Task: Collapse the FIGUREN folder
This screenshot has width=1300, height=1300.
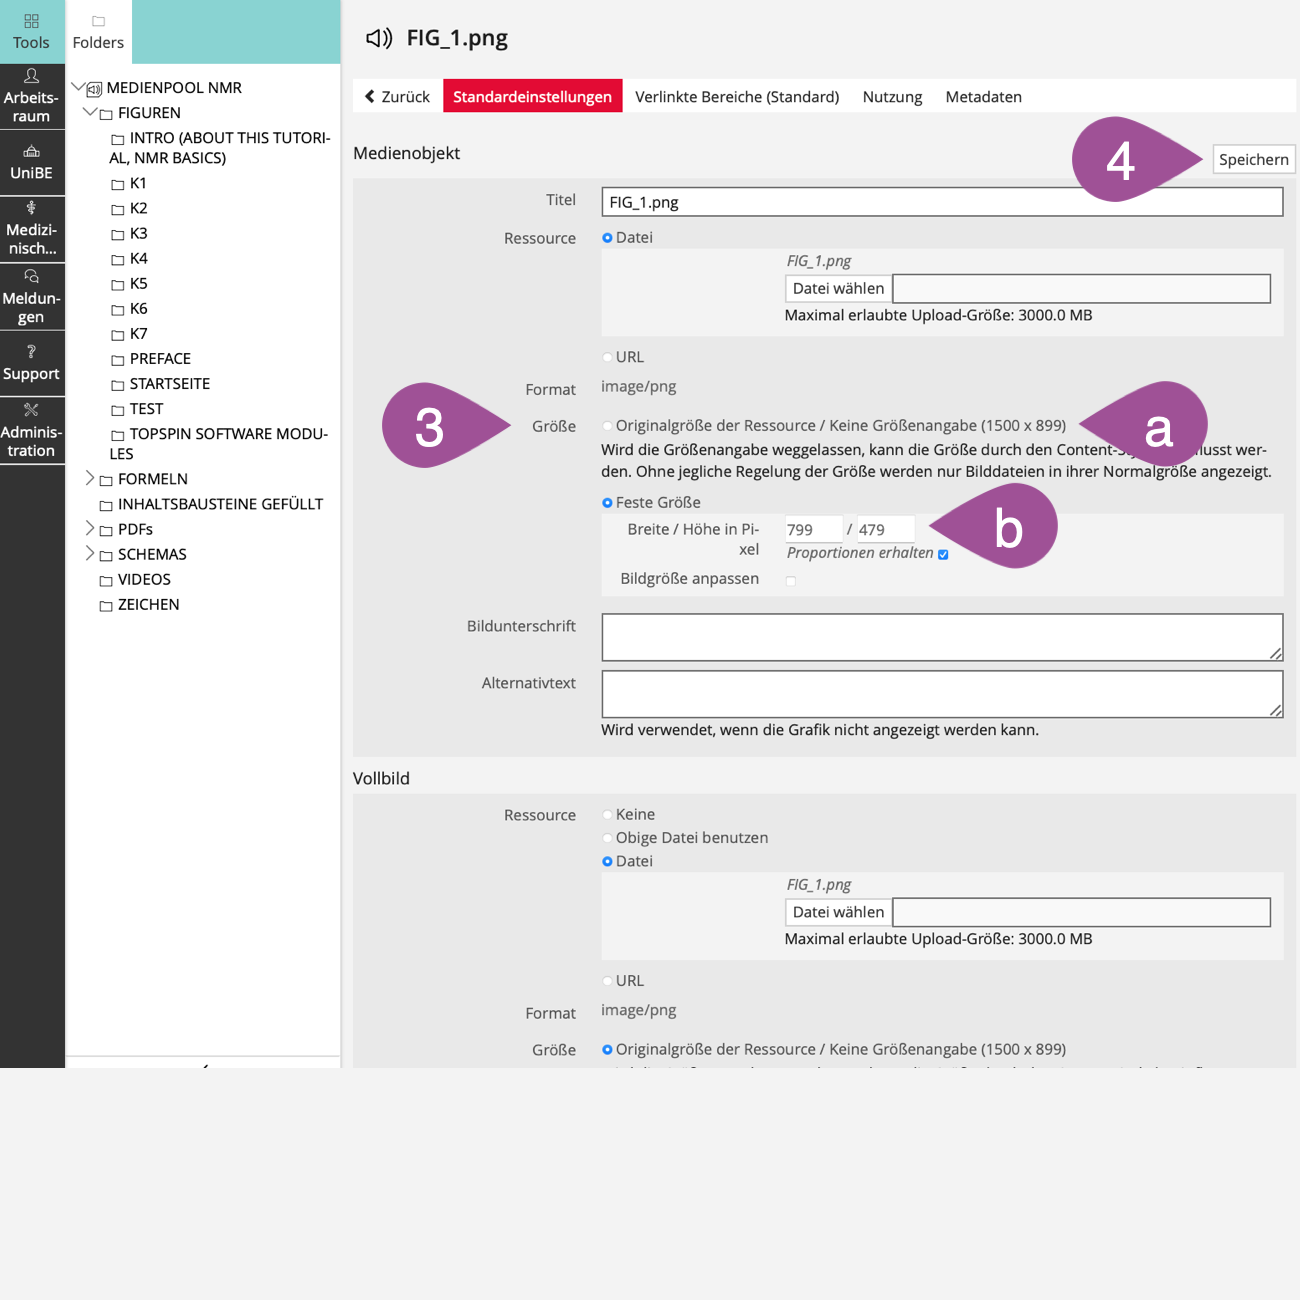Action: coord(90,112)
